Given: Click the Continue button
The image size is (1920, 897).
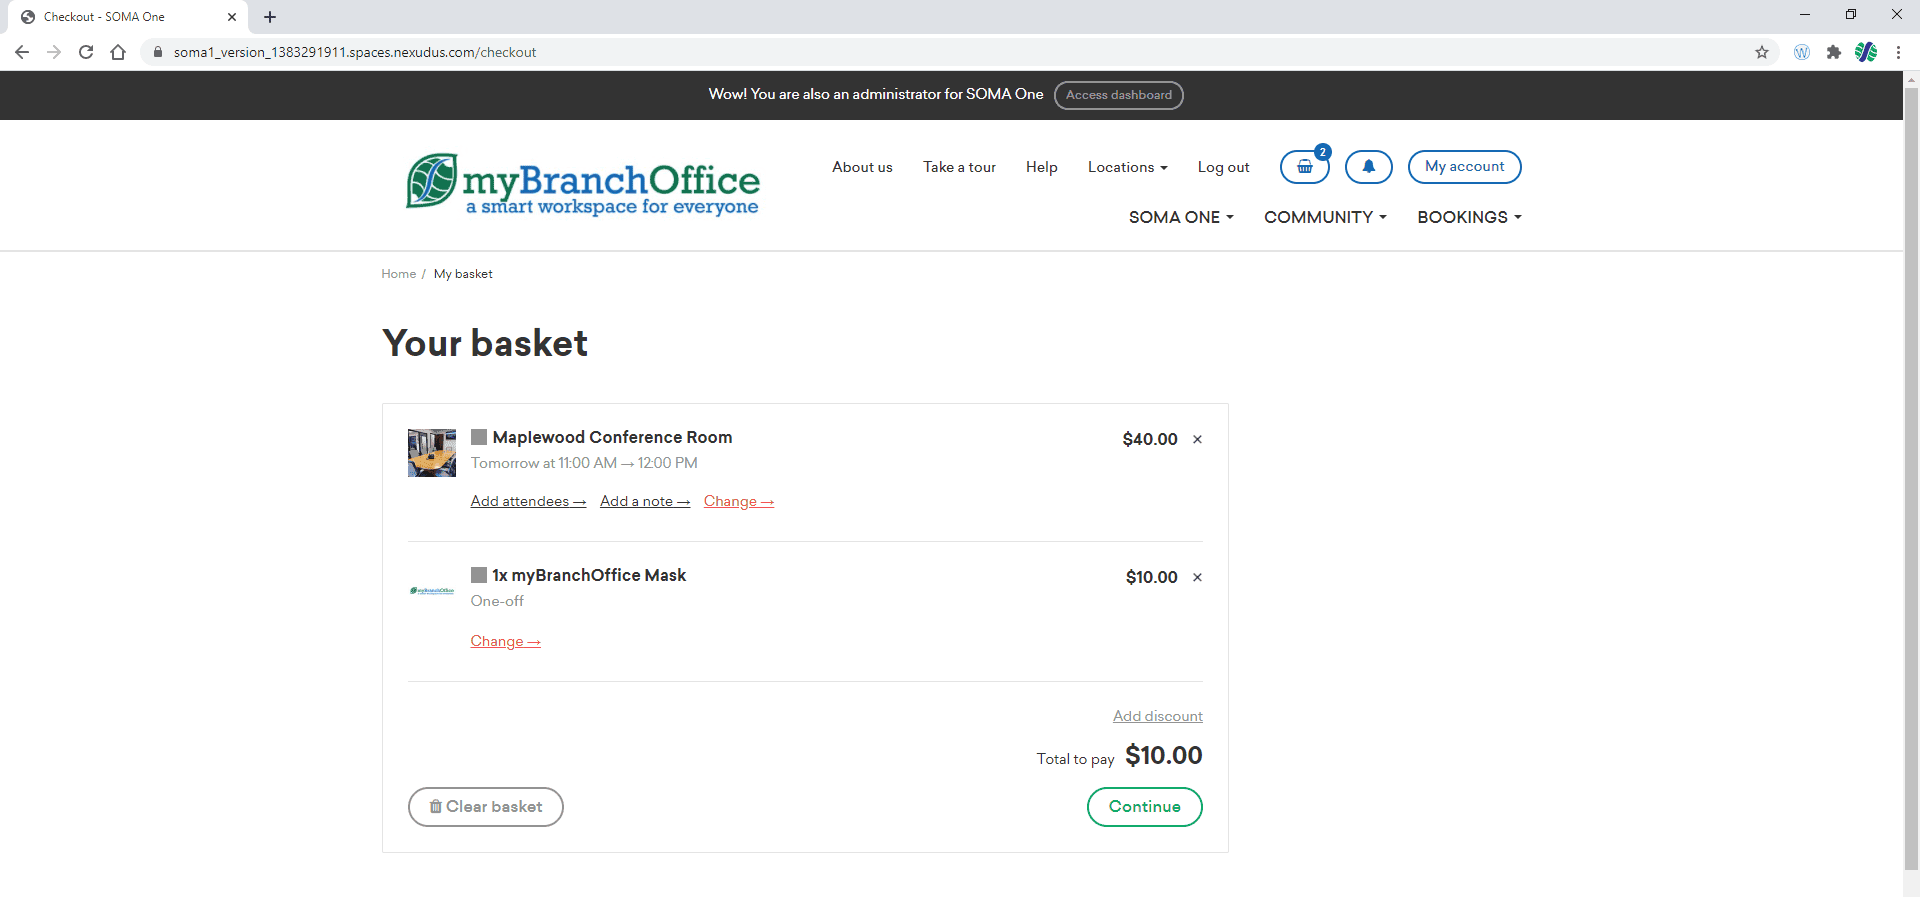Looking at the screenshot, I should [x=1144, y=807].
